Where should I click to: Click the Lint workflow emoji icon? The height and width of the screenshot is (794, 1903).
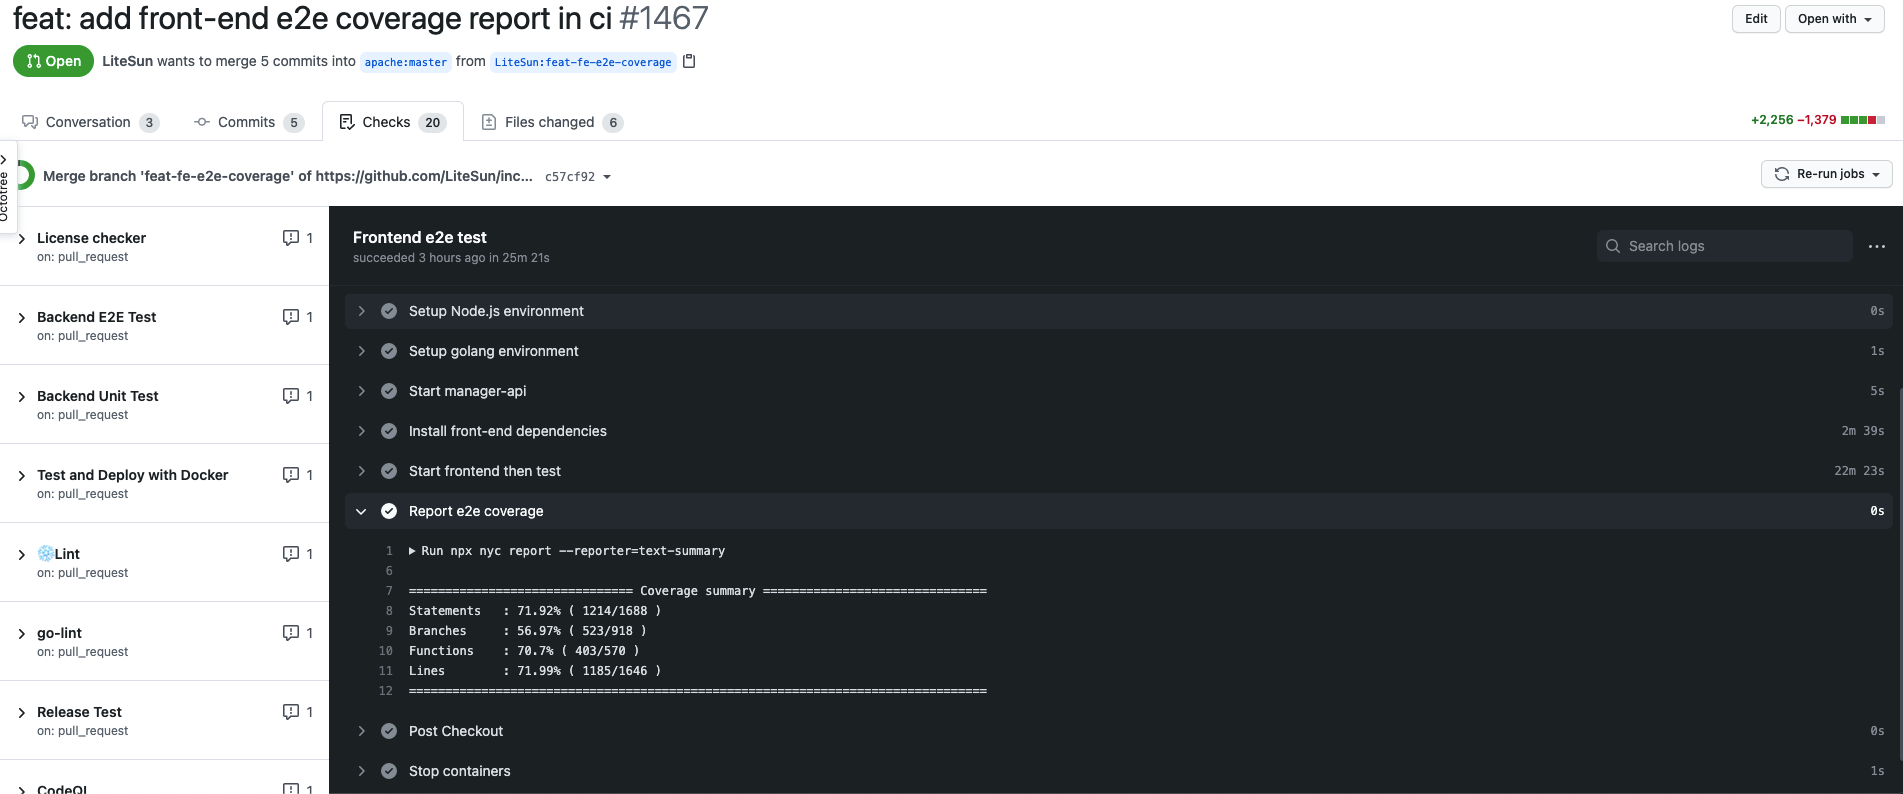pos(45,553)
